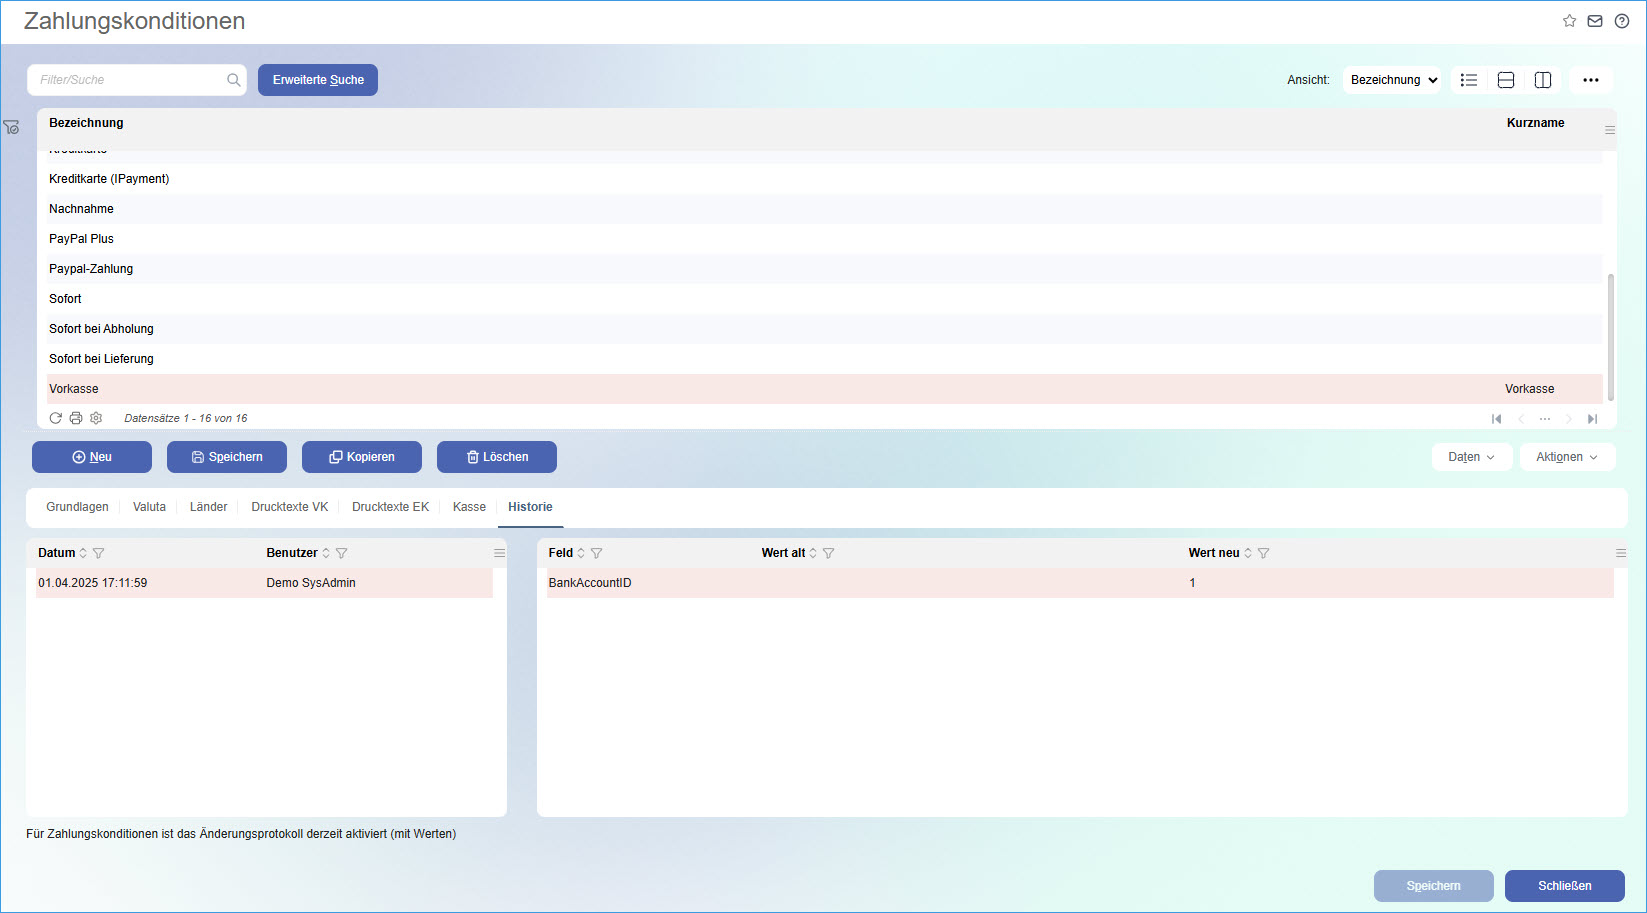Open the three-dots more options menu

pyautogui.click(x=1591, y=80)
